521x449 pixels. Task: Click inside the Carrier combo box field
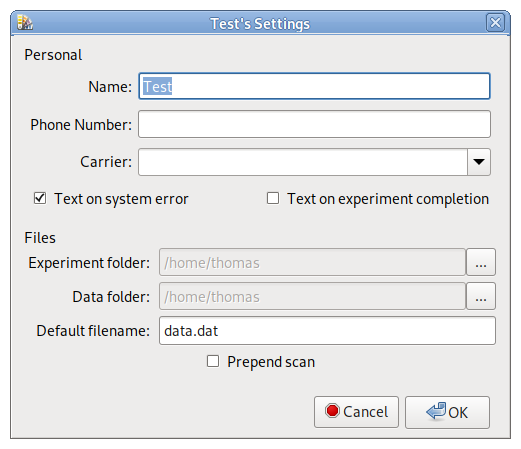(303, 162)
